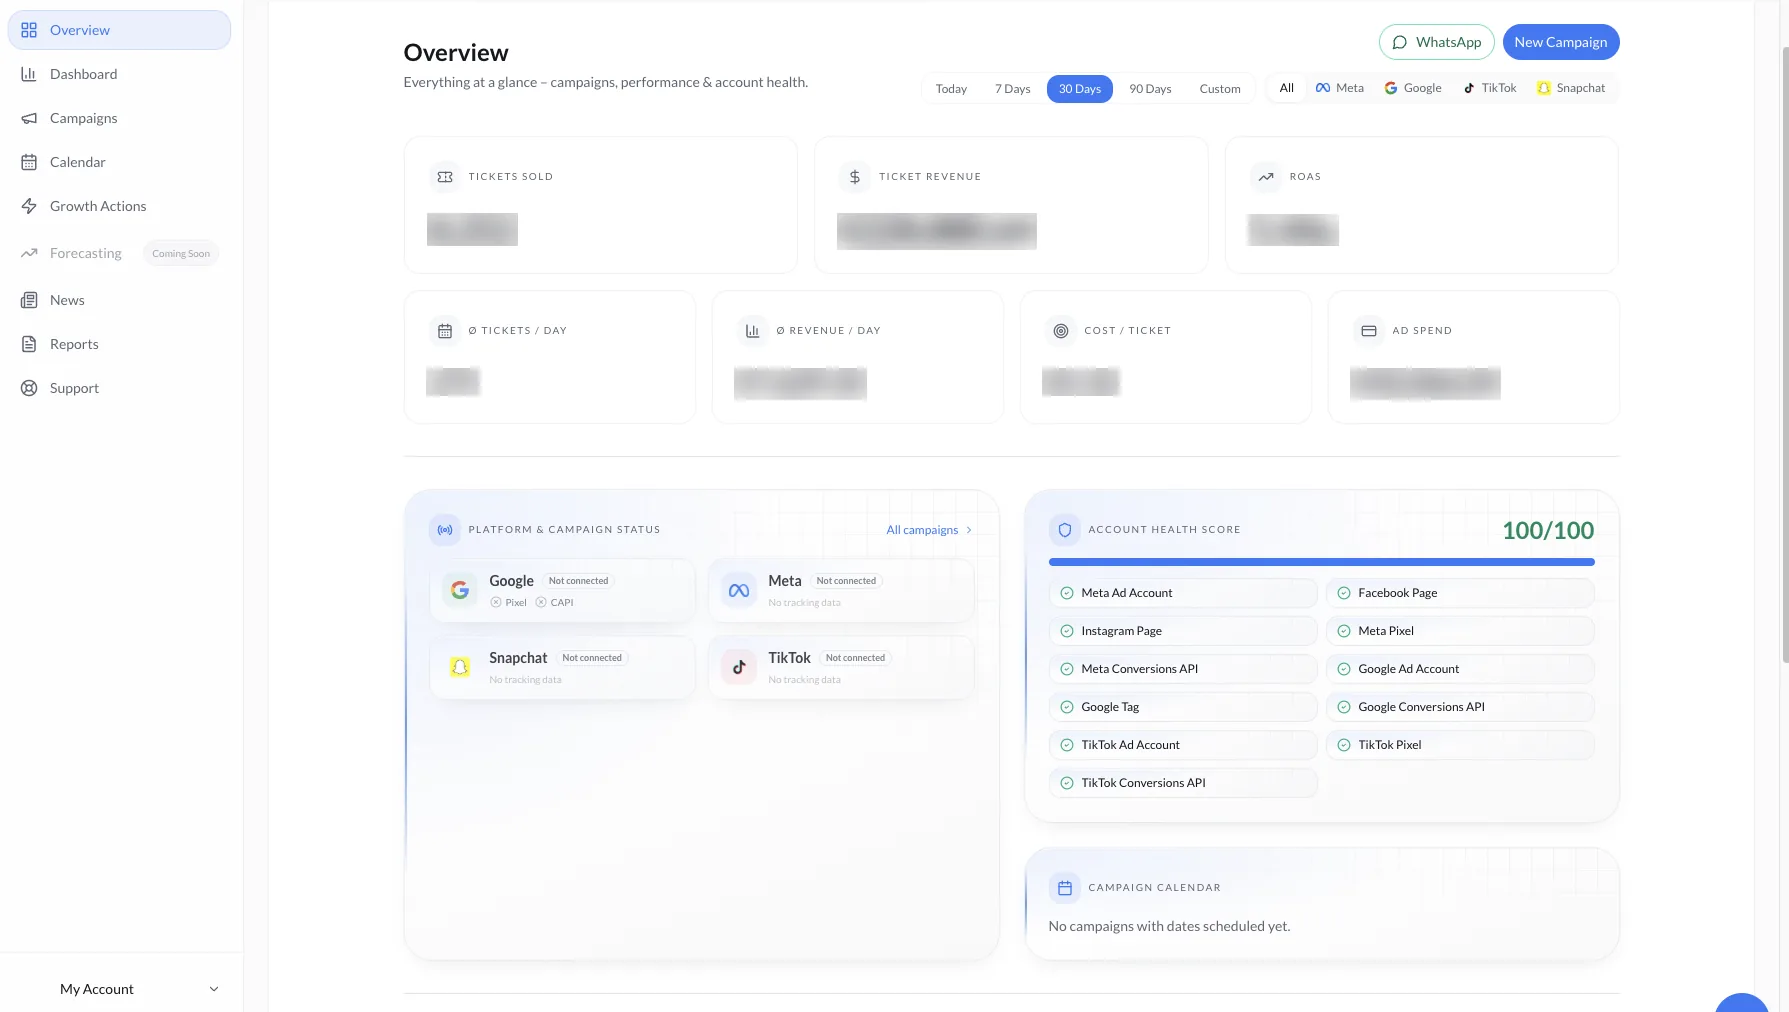Click the Campaign Calendar card icon

(x=1065, y=888)
